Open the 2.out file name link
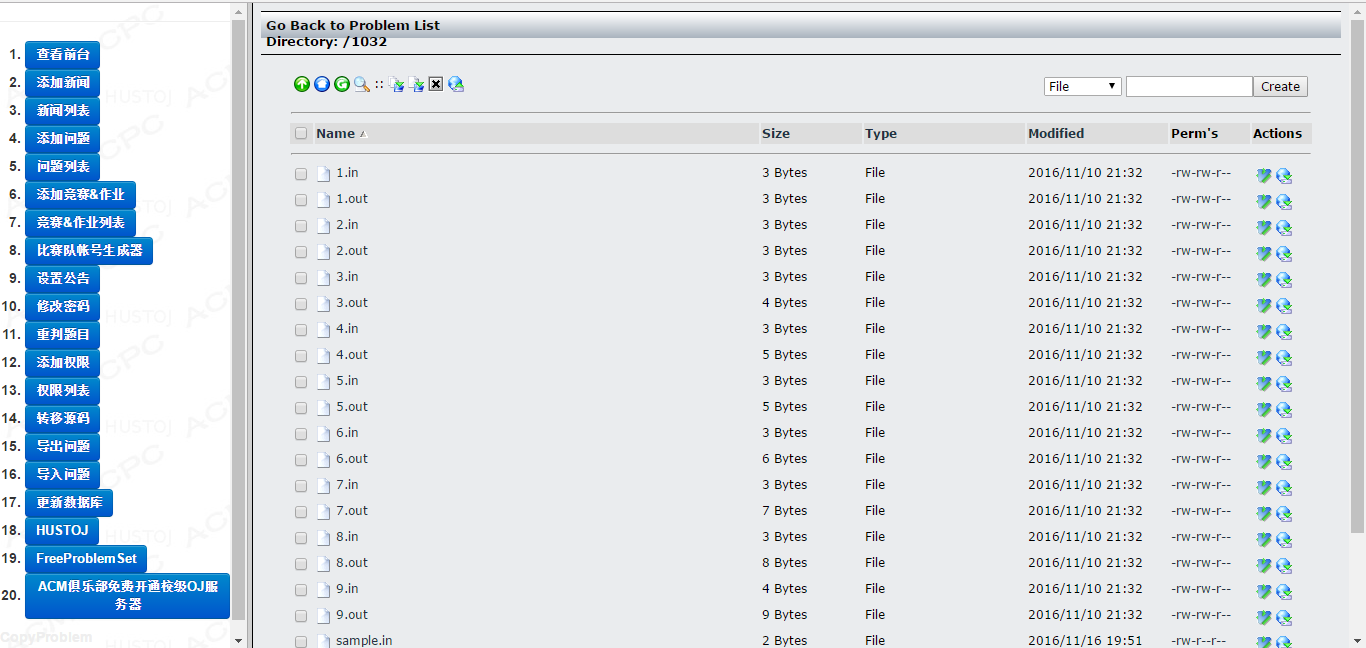 pyautogui.click(x=352, y=251)
